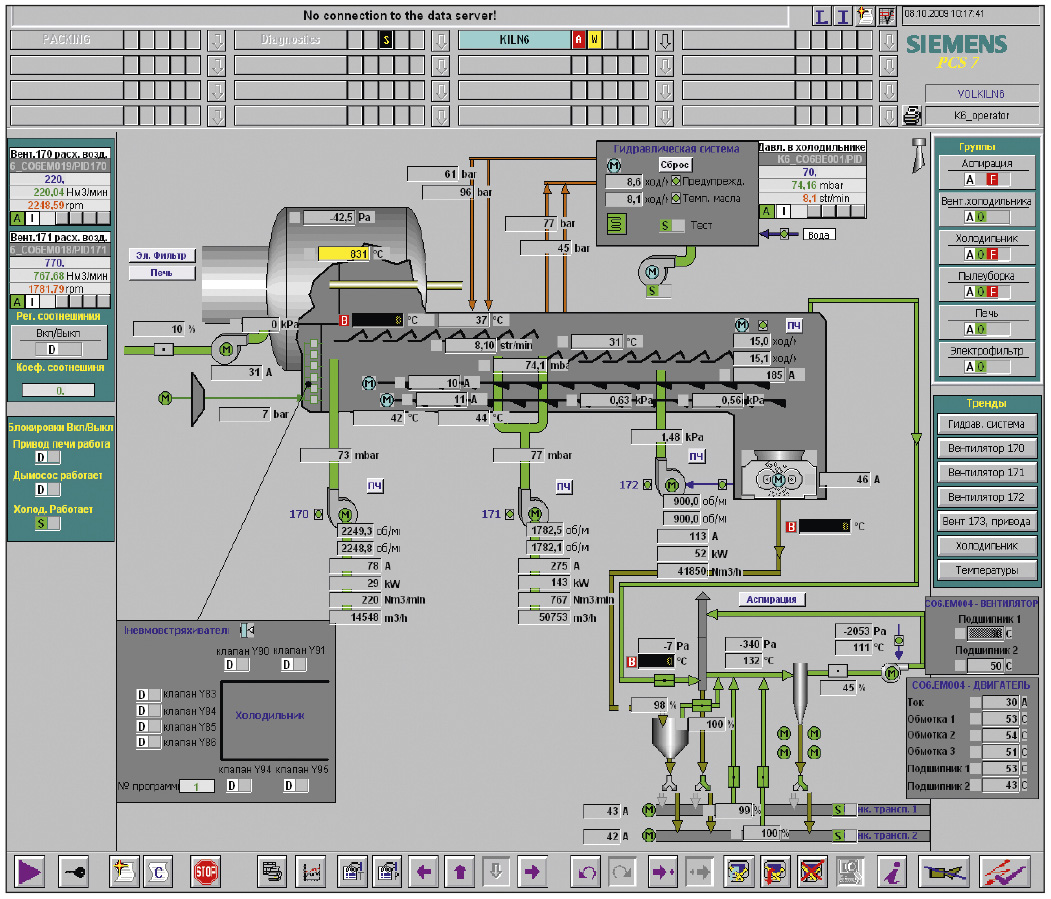Viewport: 1051px width, 899px height.
Task: Open the Температуры trend
Action: [986, 570]
